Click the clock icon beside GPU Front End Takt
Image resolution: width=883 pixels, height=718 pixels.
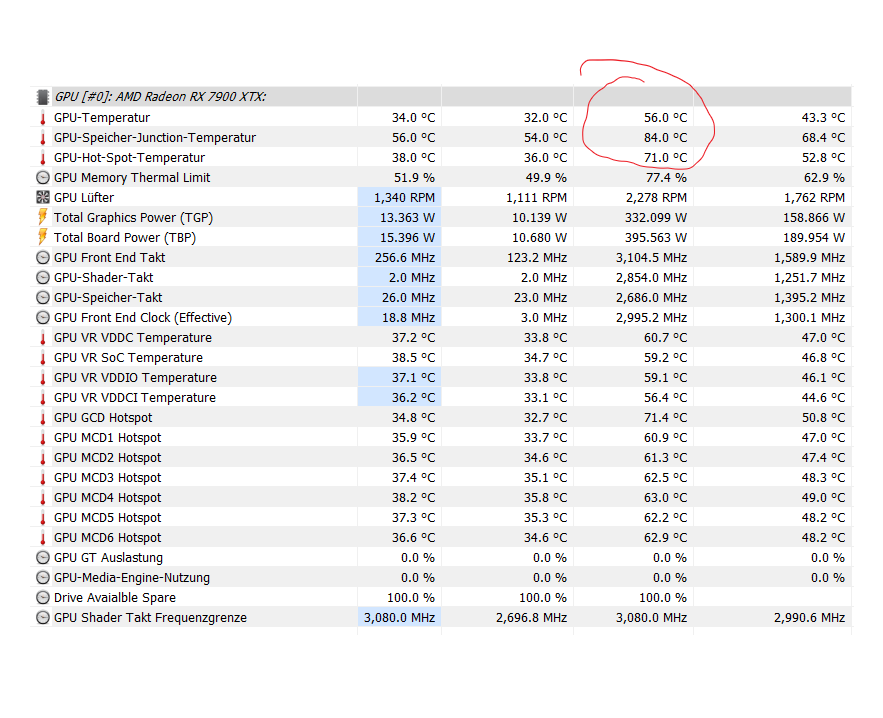(x=42, y=258)
